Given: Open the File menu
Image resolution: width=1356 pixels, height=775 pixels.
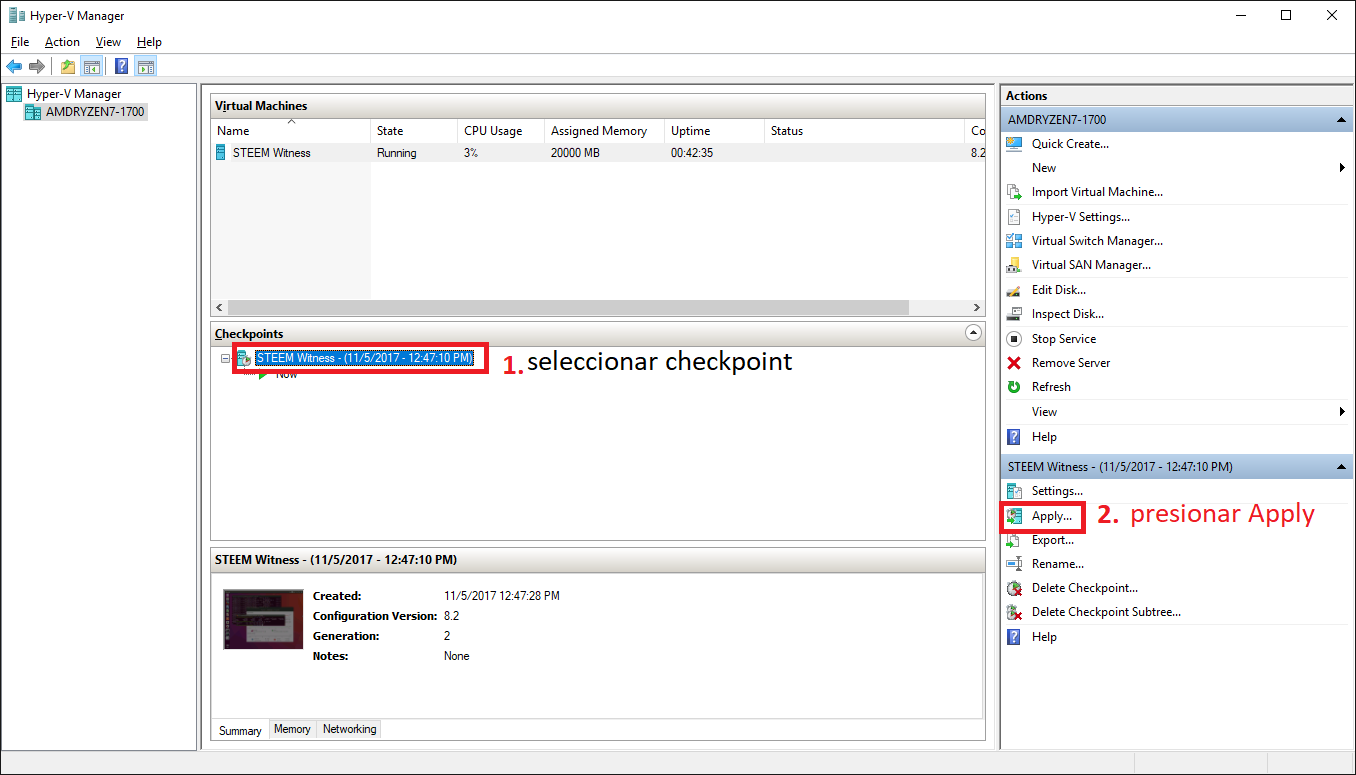Looking at the screenshot, I should [20, 42].
